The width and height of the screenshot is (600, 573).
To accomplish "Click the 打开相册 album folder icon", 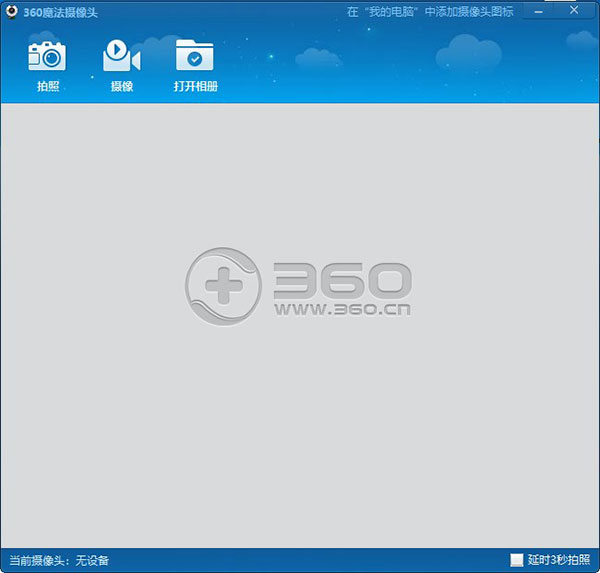I will pyautogui.click(x=195, y=56).
